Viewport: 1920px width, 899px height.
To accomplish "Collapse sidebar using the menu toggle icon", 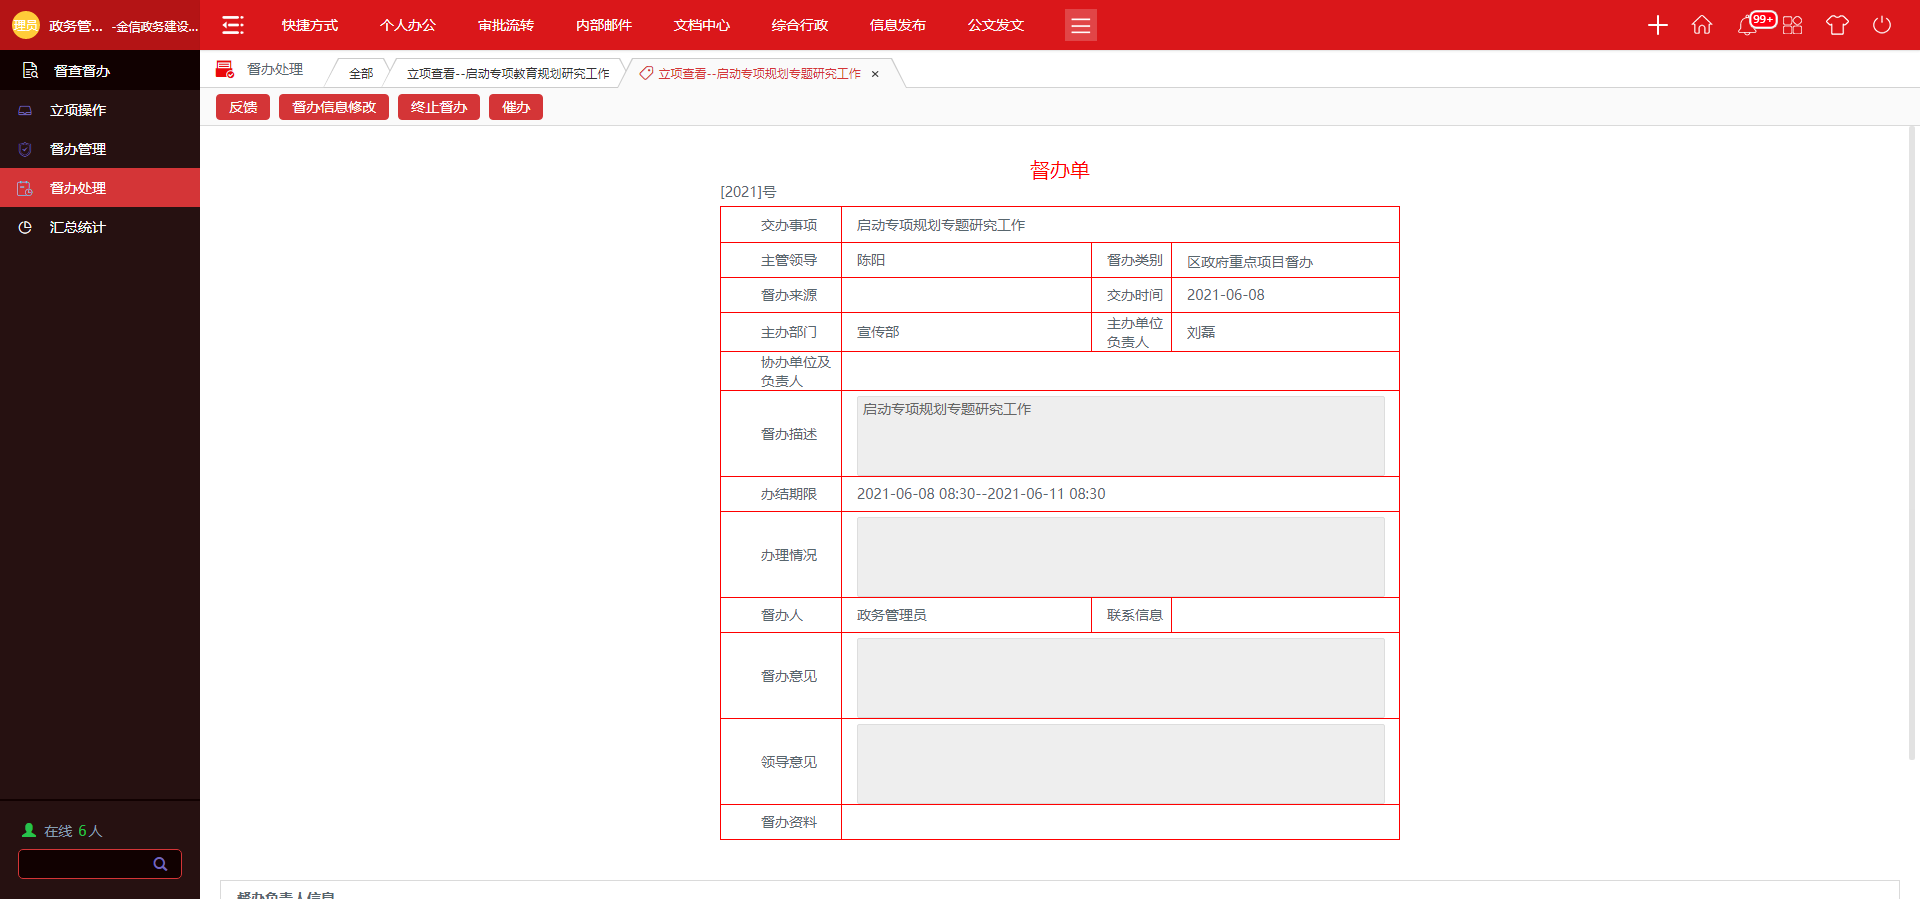I will click(x=233, y=25).
